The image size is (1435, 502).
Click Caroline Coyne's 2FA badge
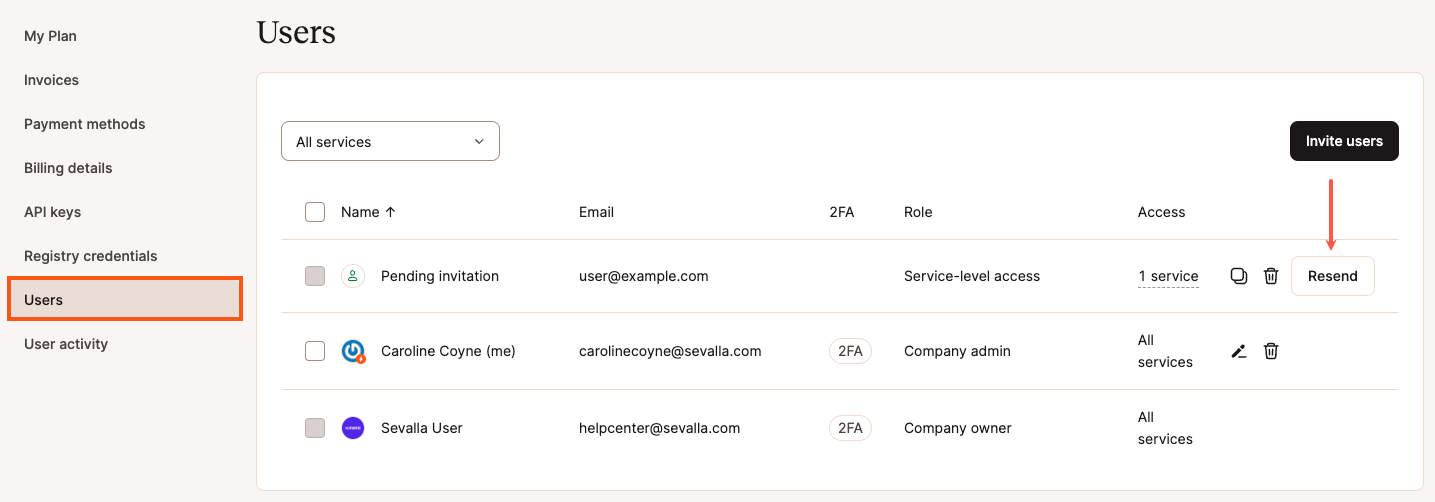[x=850, y=351]
